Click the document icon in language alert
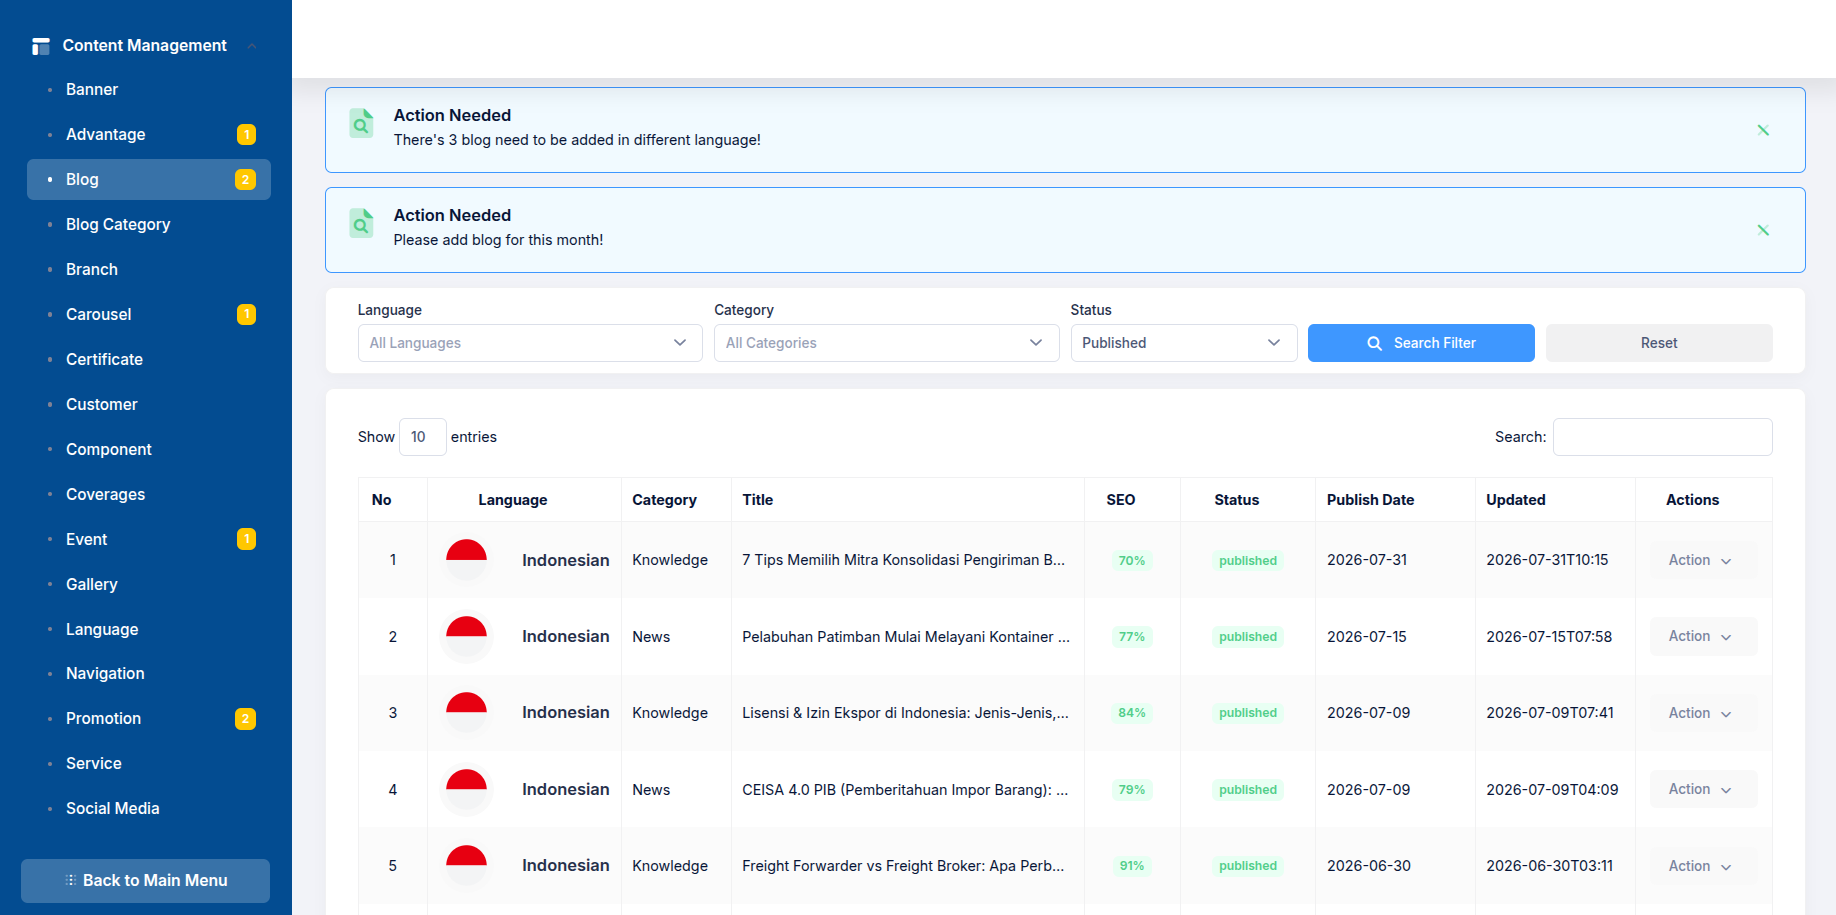Viewport: 1836px width, 915px height. [361, 123]
